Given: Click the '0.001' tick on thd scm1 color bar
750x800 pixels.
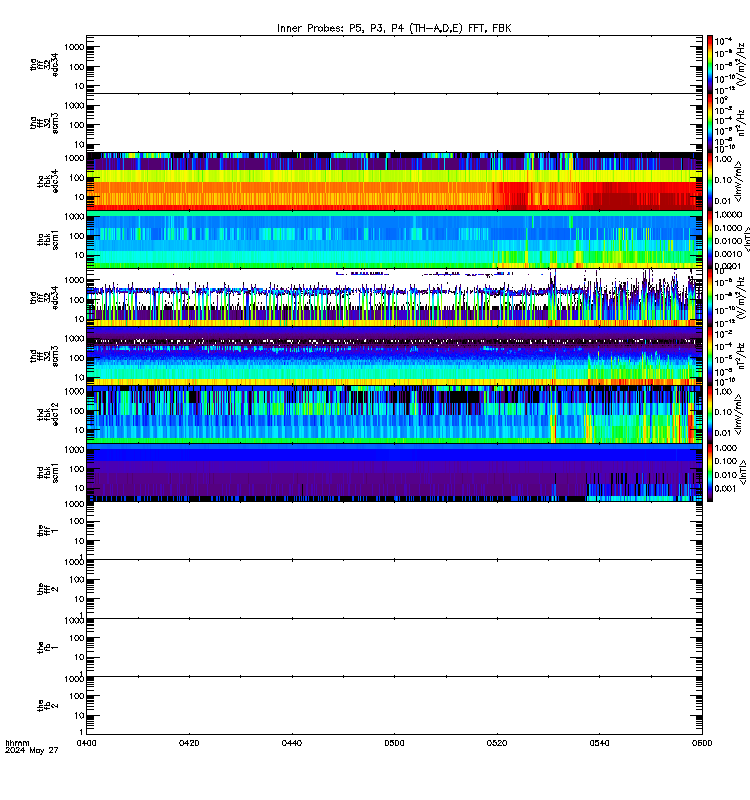Looking at the screenshot, I should coord(726,488).
